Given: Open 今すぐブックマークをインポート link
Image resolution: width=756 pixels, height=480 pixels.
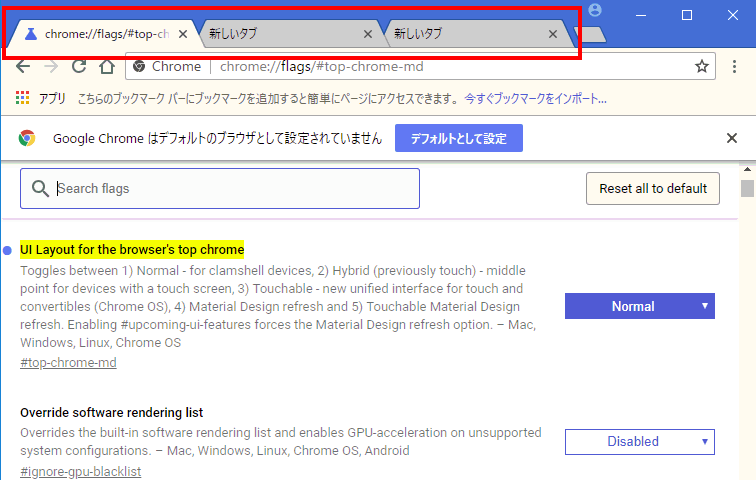Looking at the screenshot, I should coord(535,99).
